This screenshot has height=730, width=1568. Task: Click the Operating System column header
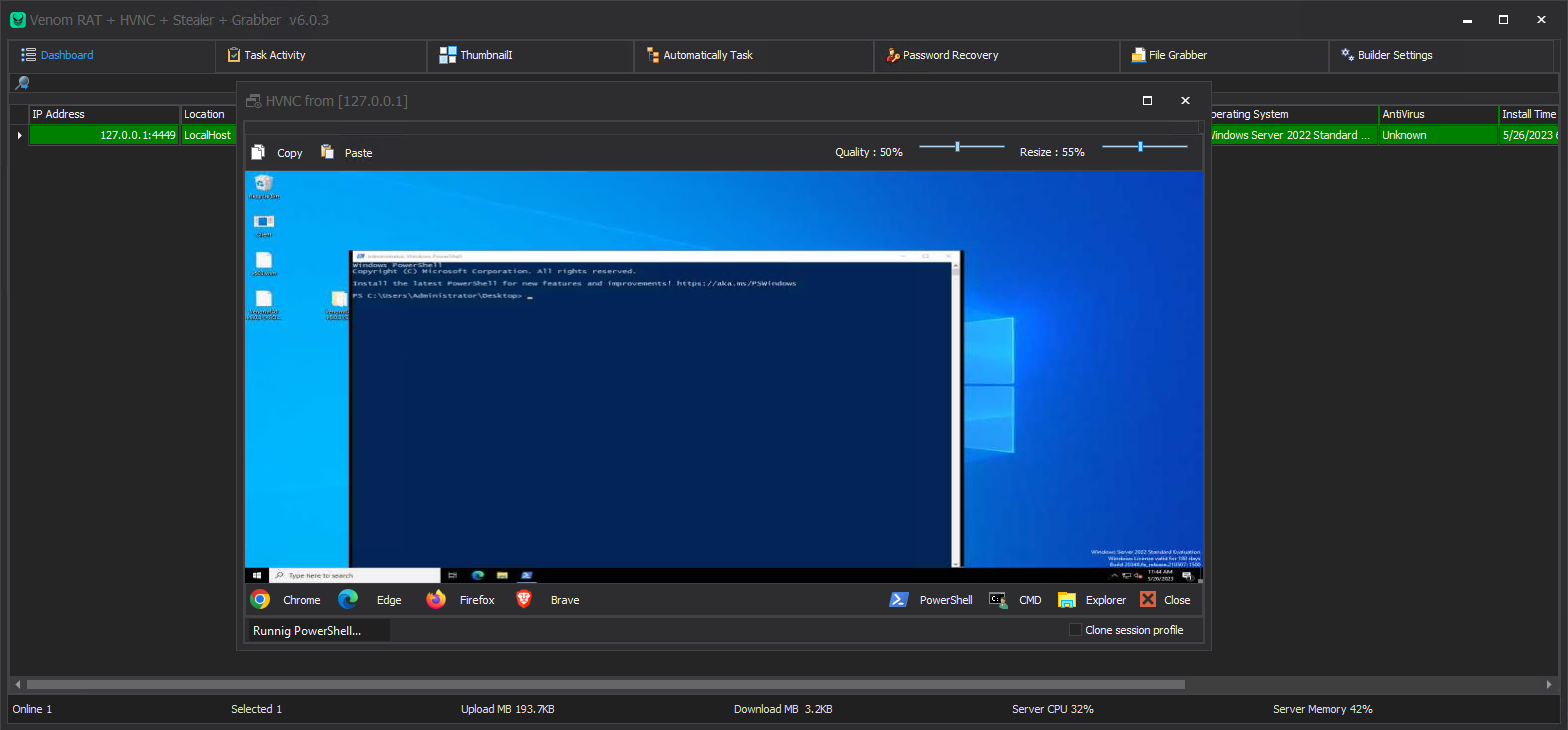click(1295, 114)
